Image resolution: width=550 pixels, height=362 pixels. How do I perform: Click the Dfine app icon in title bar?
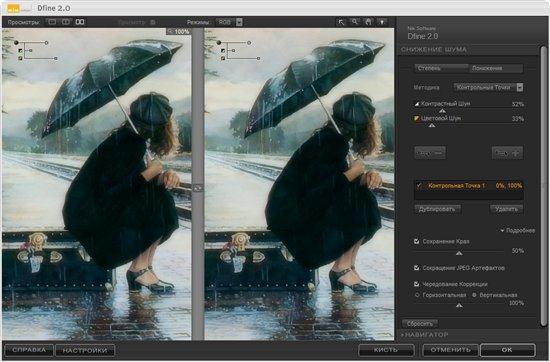pyautogui.click(x=13, y=8)
